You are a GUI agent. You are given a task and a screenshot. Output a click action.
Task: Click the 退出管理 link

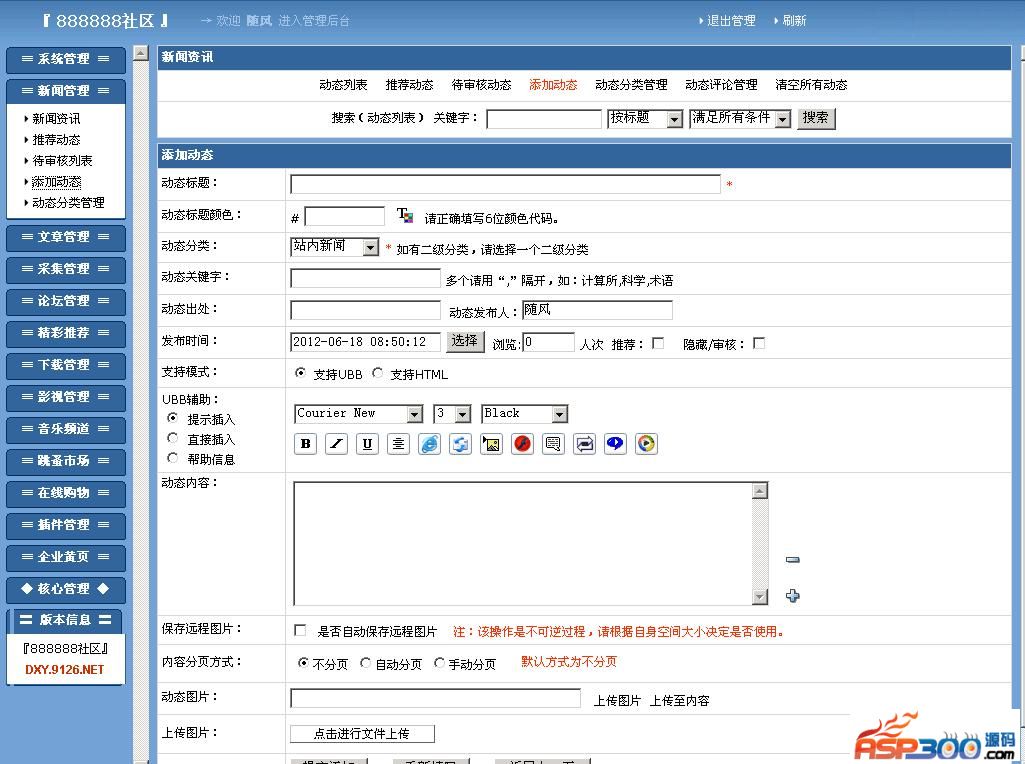click(x=731, y=21)
